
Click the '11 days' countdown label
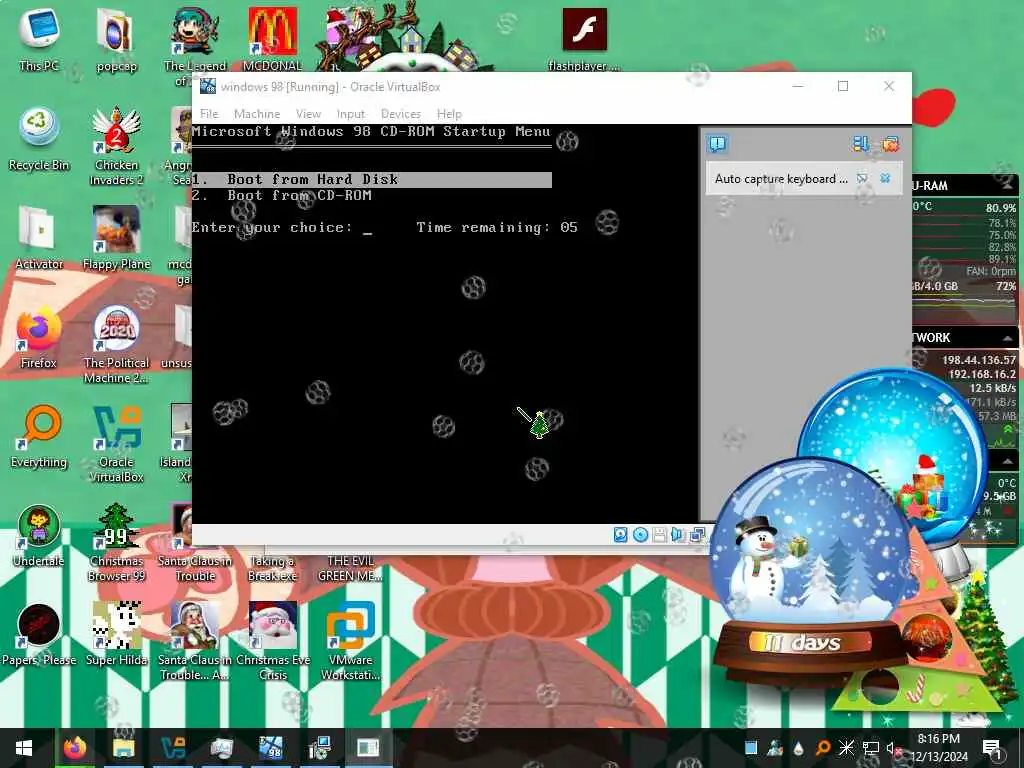[803, 643]
